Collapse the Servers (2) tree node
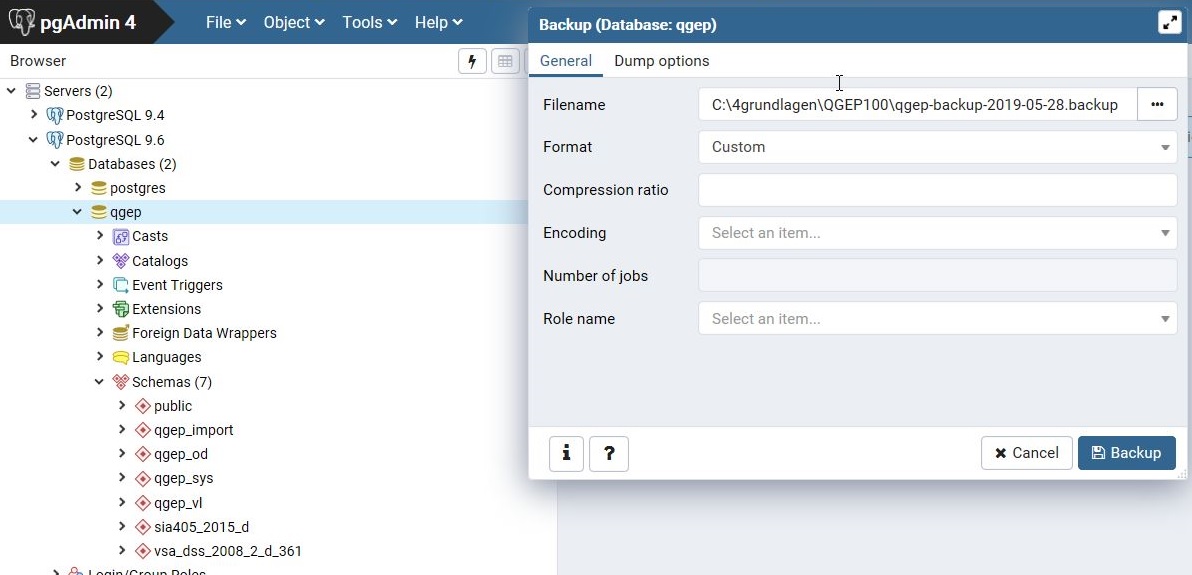This screenshot has height=575, width=1192. point(11,91)
